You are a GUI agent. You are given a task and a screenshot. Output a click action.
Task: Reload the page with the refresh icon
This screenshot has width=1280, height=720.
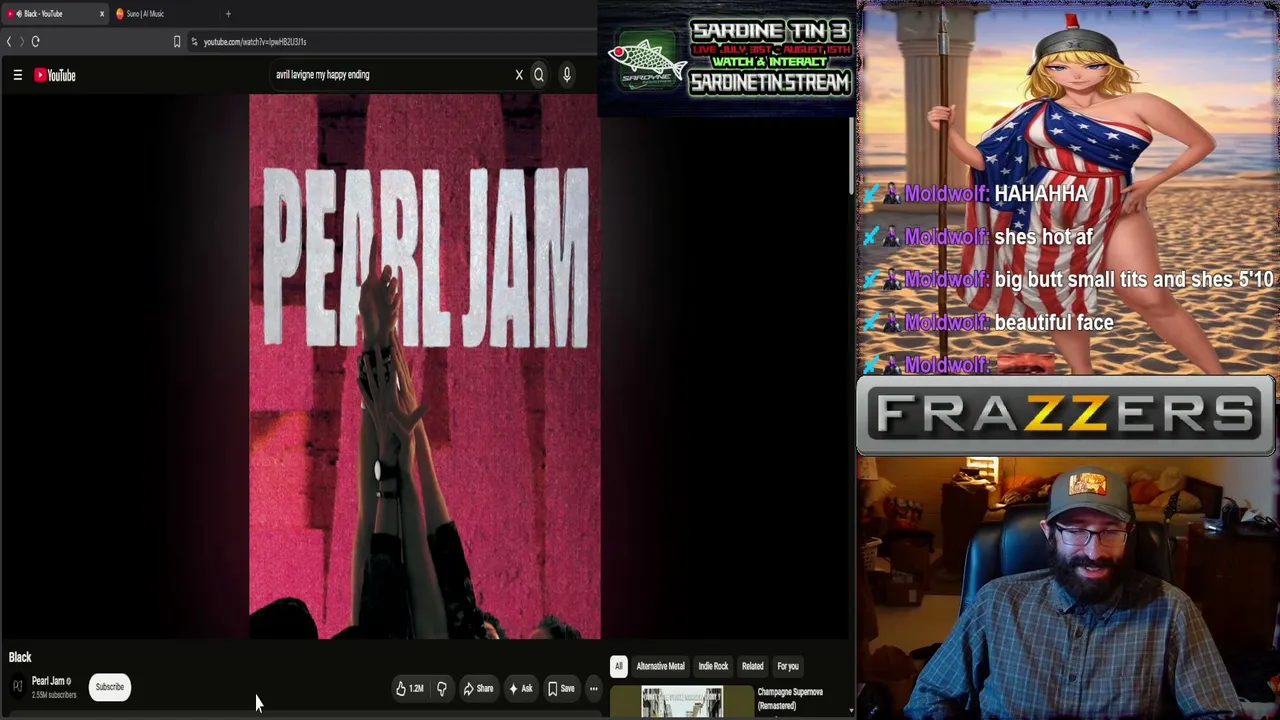coord(35,42)
